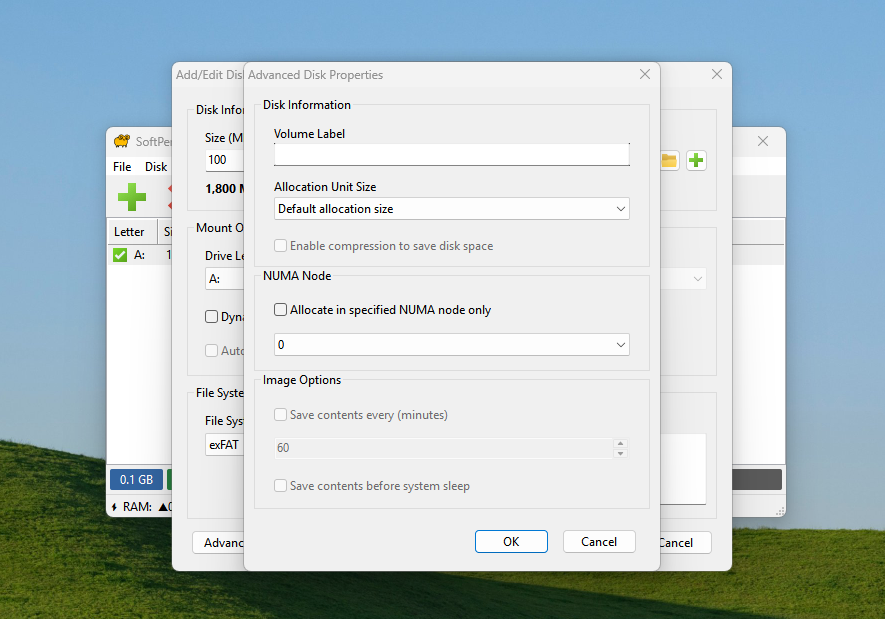
Task: Increase the save interval minutes spinner
Action: click(620, 443)
